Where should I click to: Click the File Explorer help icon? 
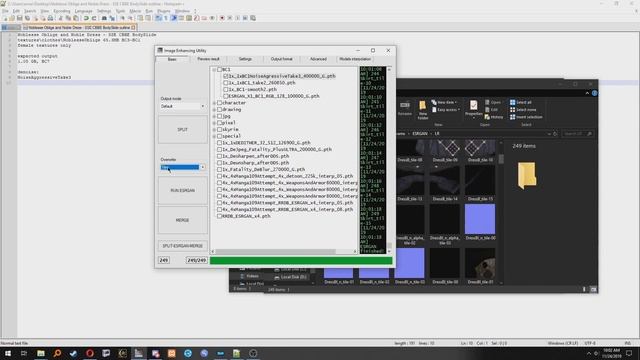click(595, 93)
